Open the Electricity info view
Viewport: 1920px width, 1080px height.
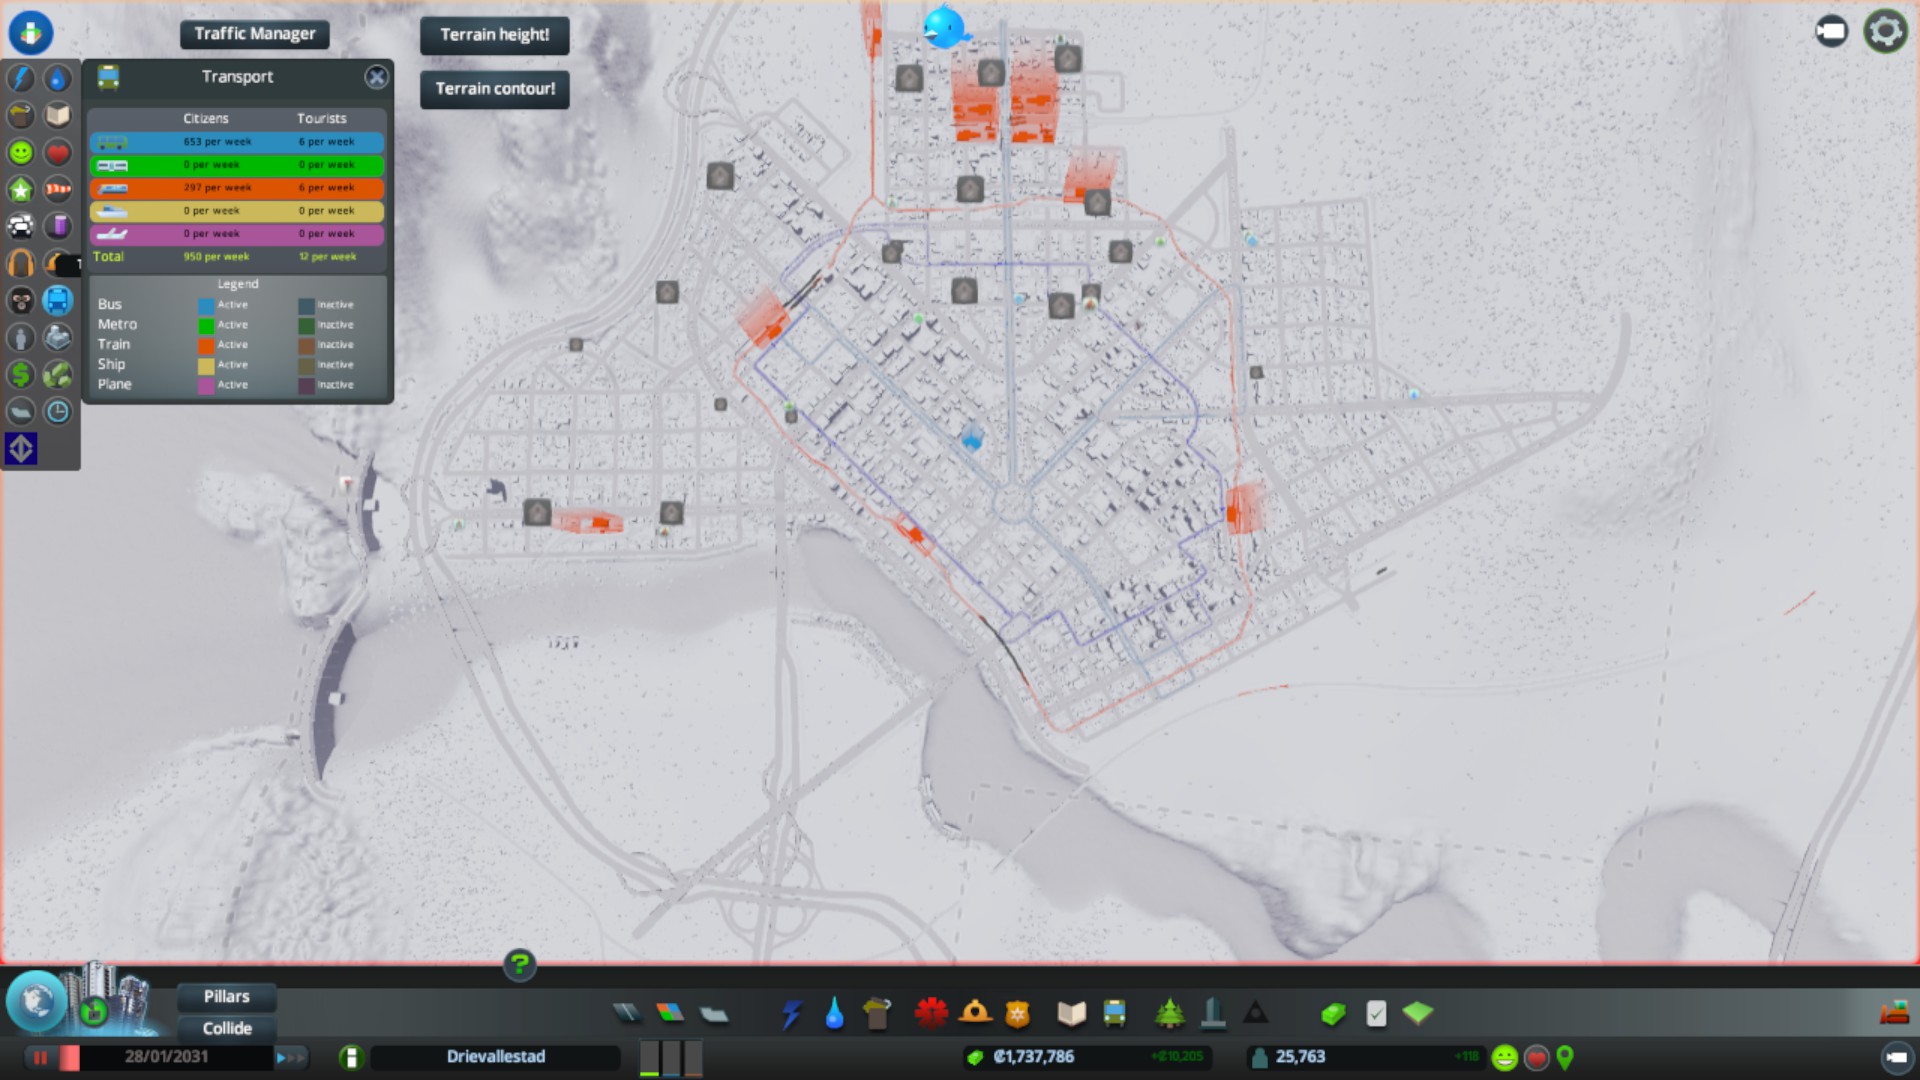[21, 78]
